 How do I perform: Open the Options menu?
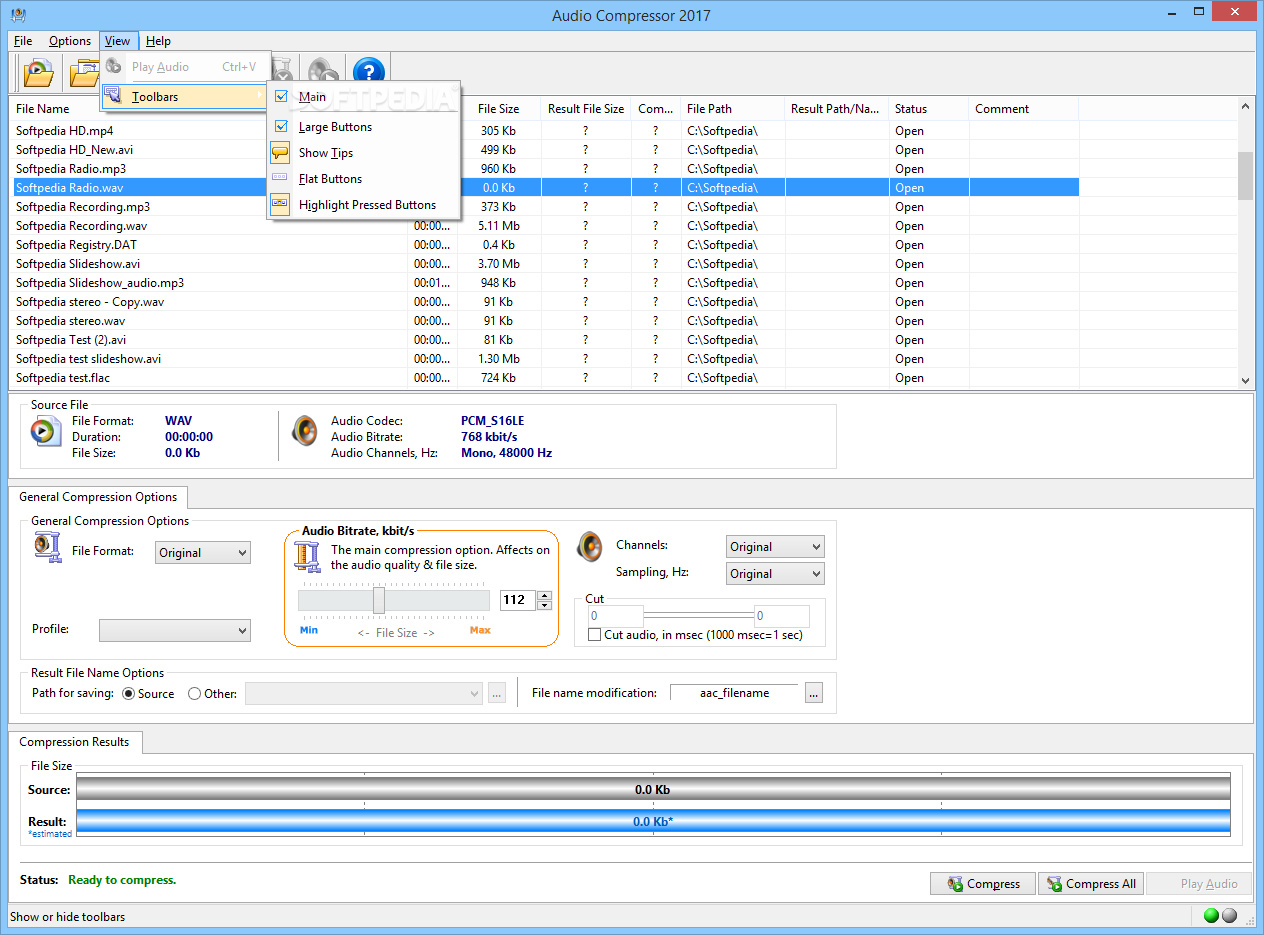point(70,41)
